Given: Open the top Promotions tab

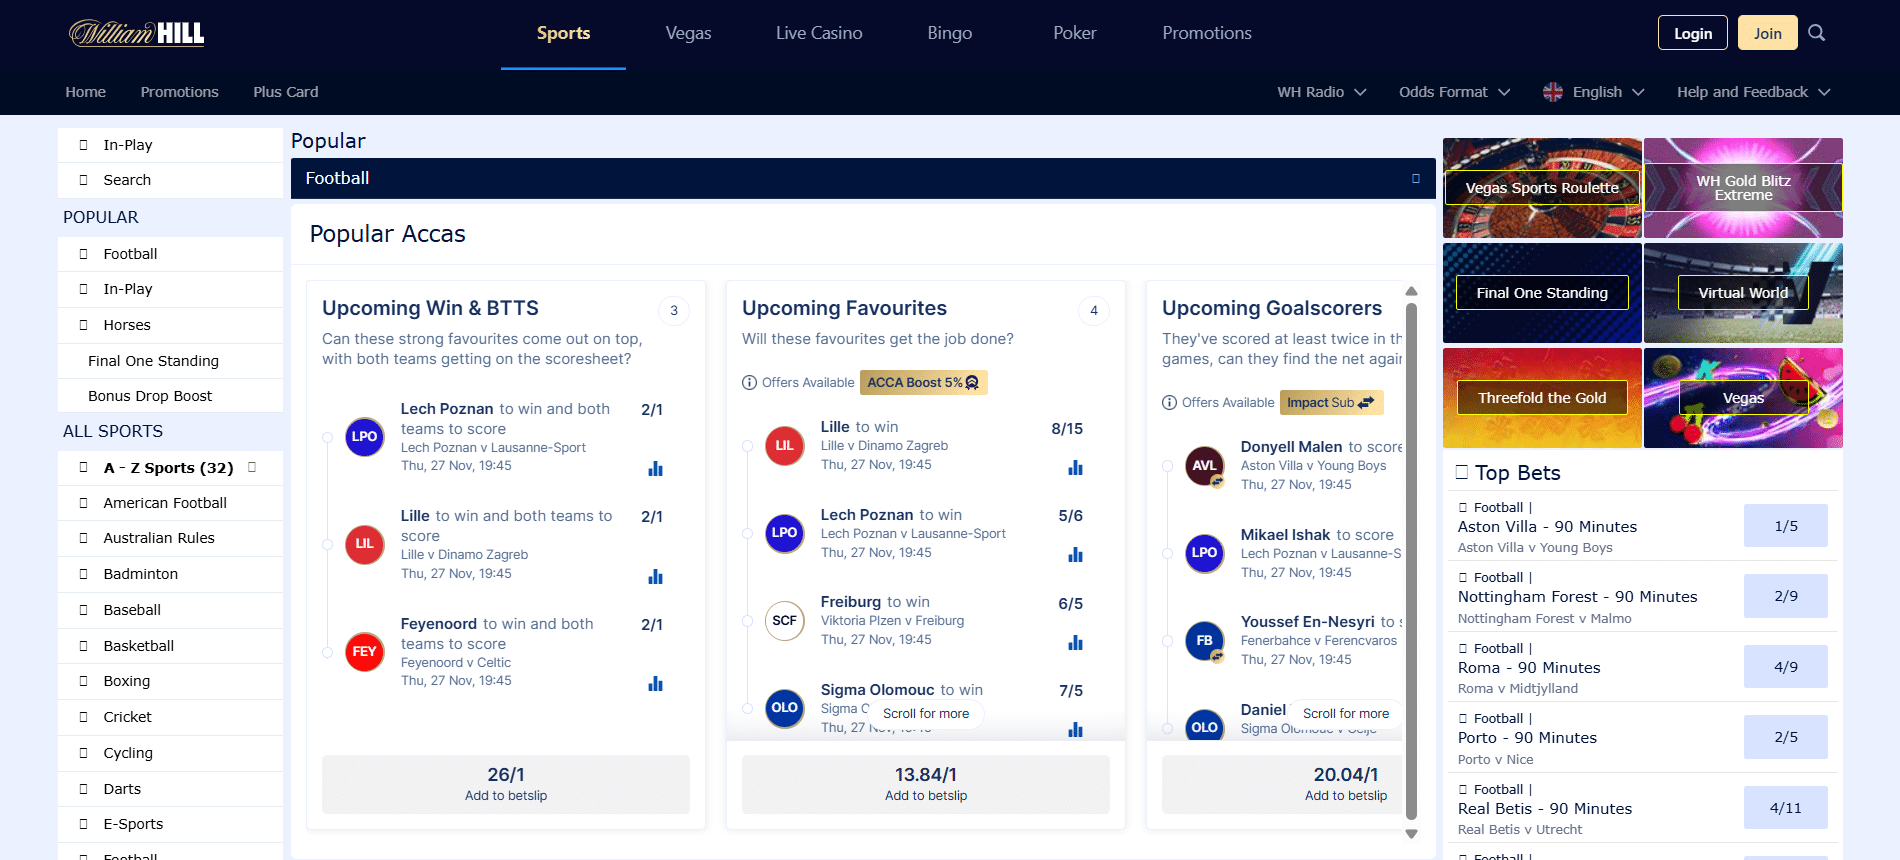Looking at the screenshot, I should point(1207,33).
